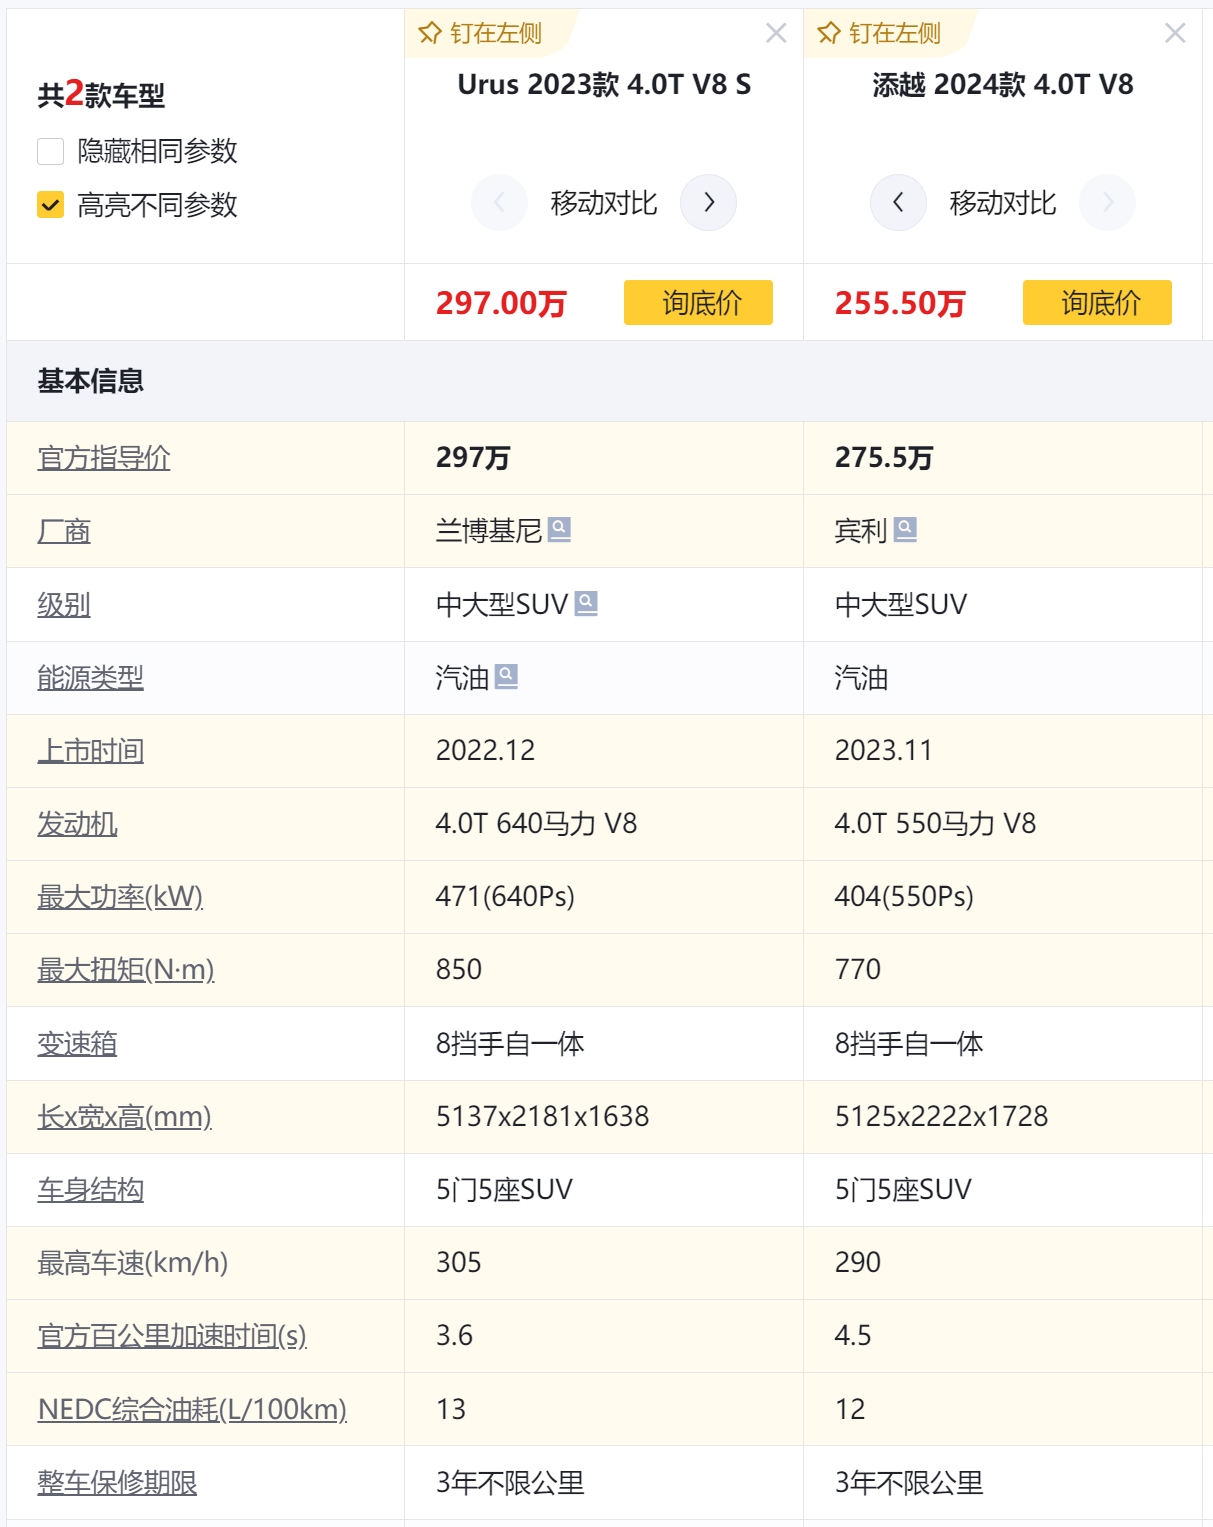Screen dimensions: 1213x1527
Task: Open the 最大功率(kW) parameter link
Action: click(x=120, y=897)
